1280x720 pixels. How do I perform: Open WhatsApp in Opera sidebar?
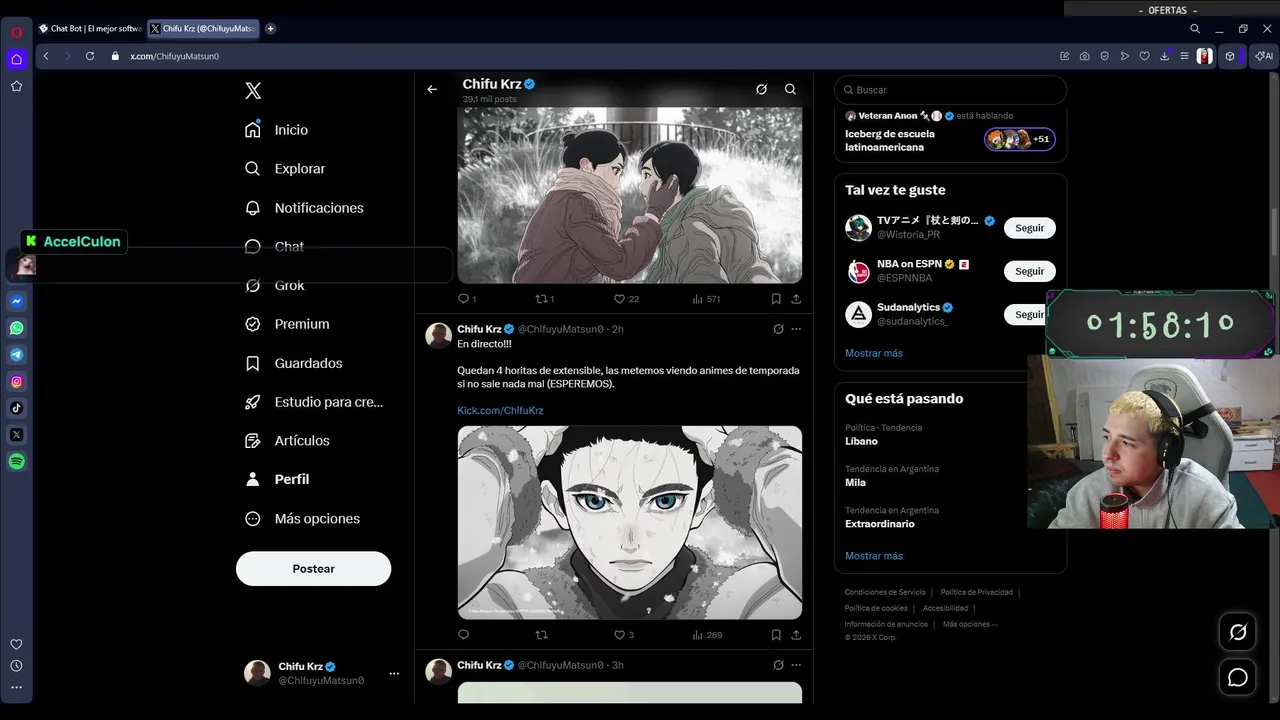[17, 328]
